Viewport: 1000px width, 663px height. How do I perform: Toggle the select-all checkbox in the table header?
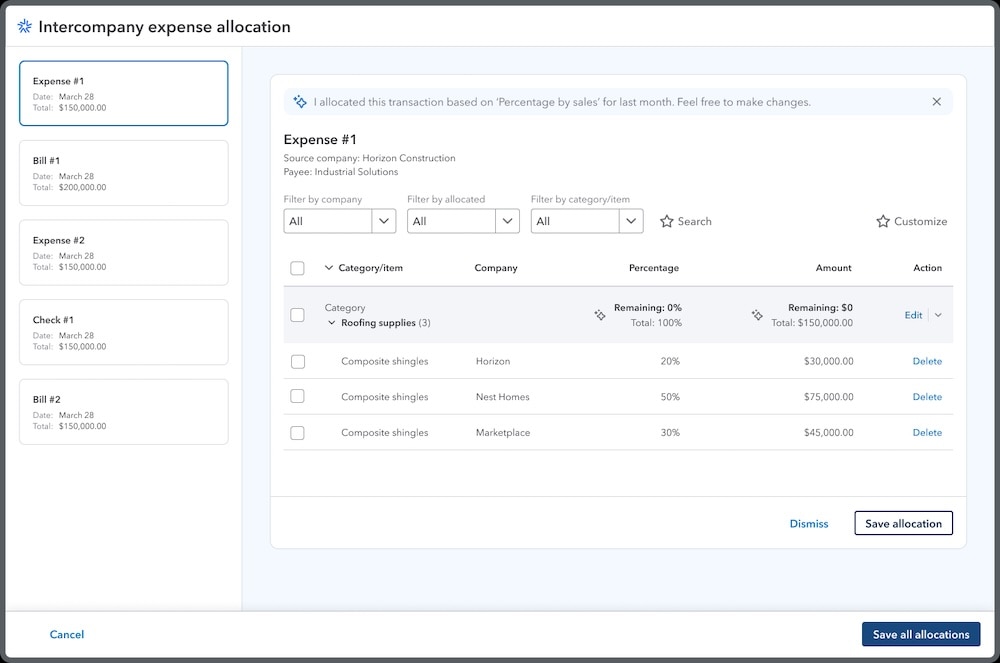pos(297,268)
